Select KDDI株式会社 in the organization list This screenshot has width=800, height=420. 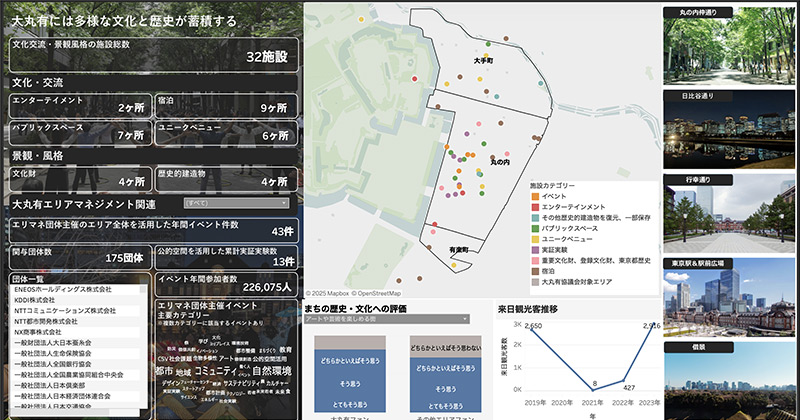click(x=75, y=300)
